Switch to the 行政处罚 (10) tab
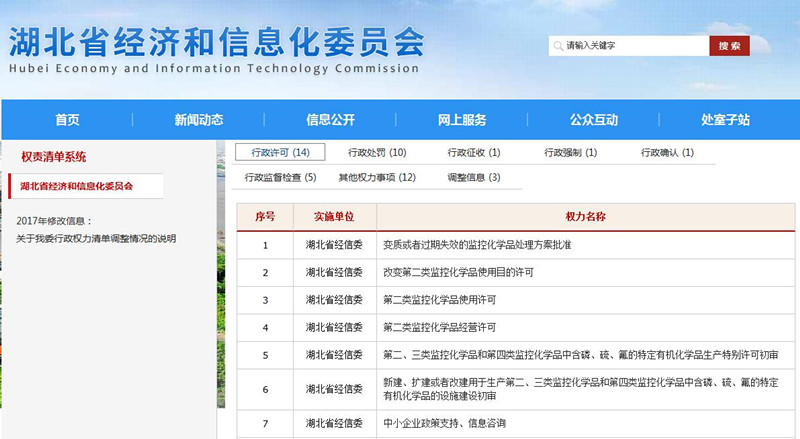The image size is (800, 439). pyautogui.click(x=377, y=153)
